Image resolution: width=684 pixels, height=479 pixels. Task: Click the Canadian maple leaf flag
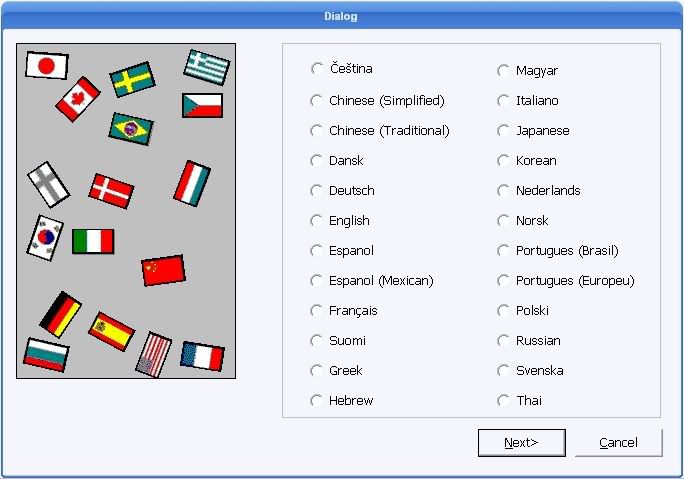78,99
